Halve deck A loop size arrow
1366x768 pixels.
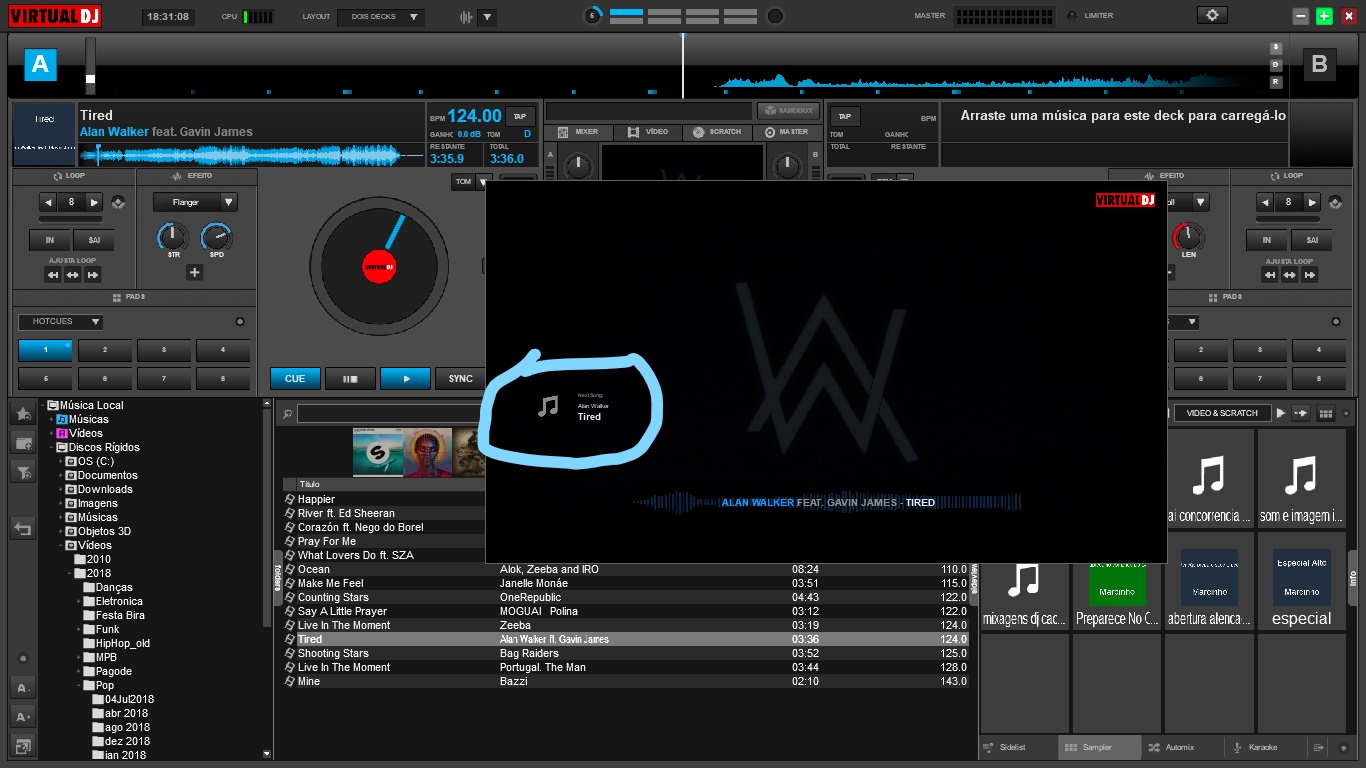click(x=48, y=202)
